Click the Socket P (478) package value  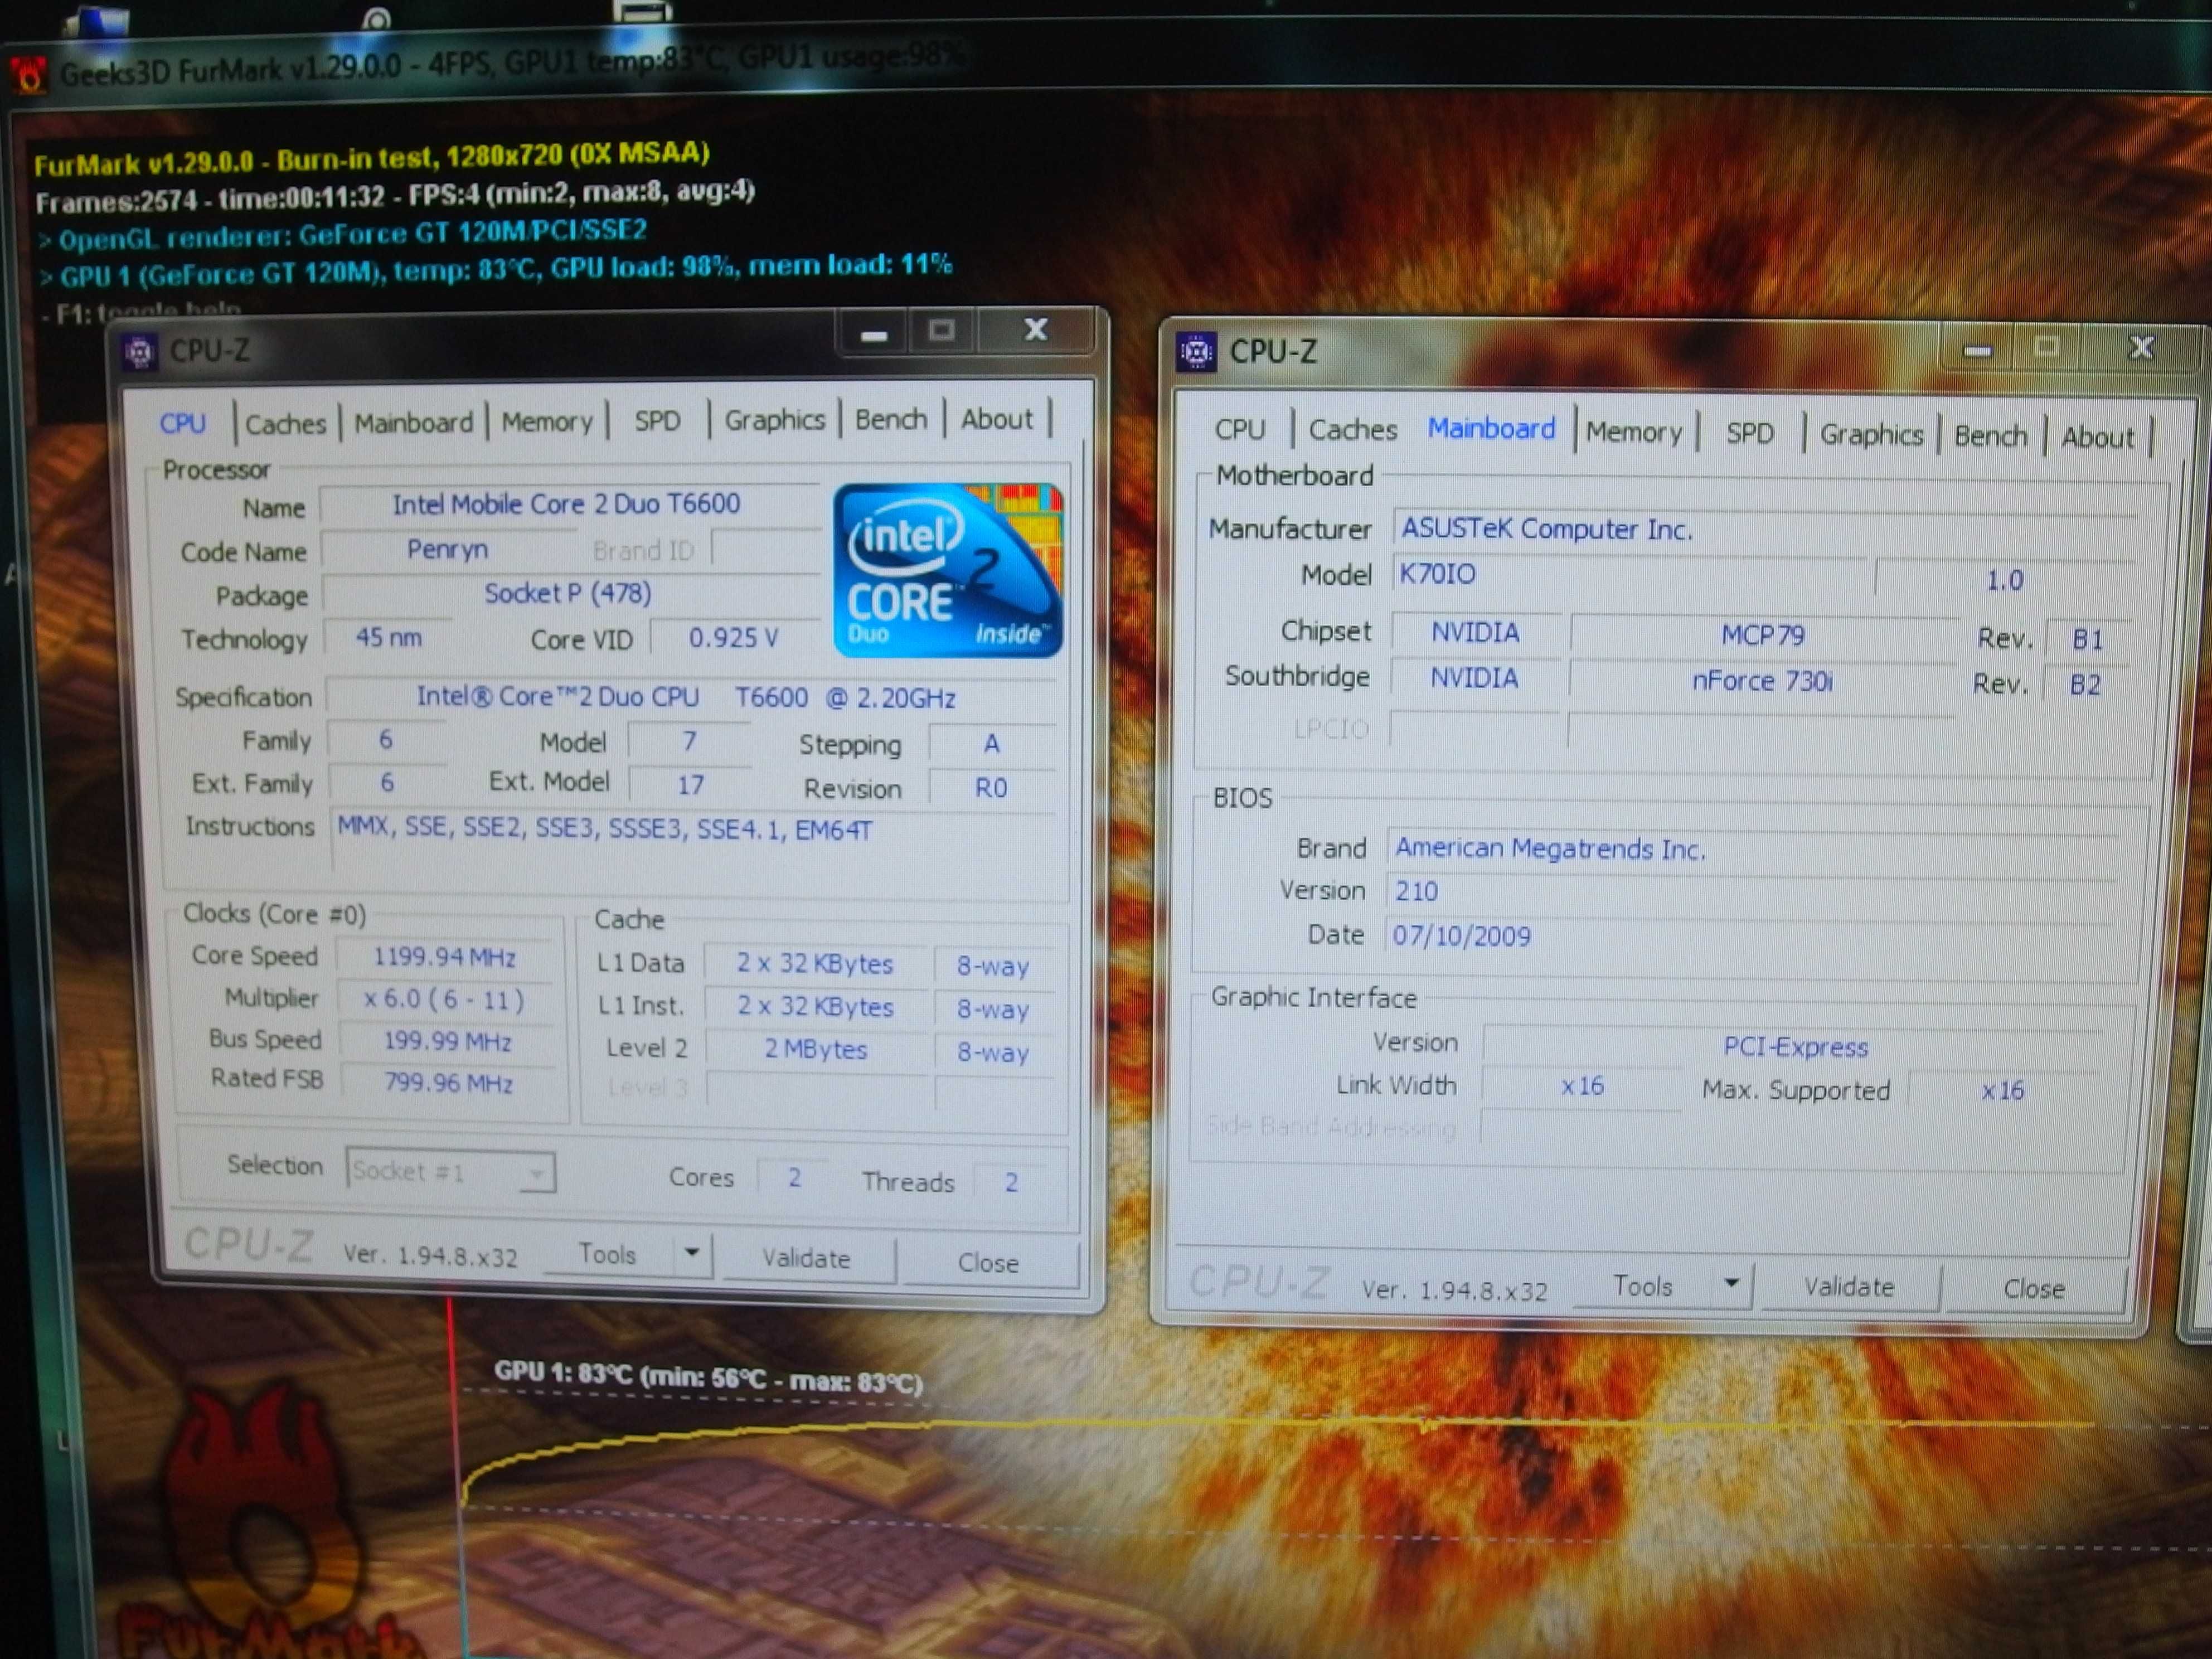point(568,593)
